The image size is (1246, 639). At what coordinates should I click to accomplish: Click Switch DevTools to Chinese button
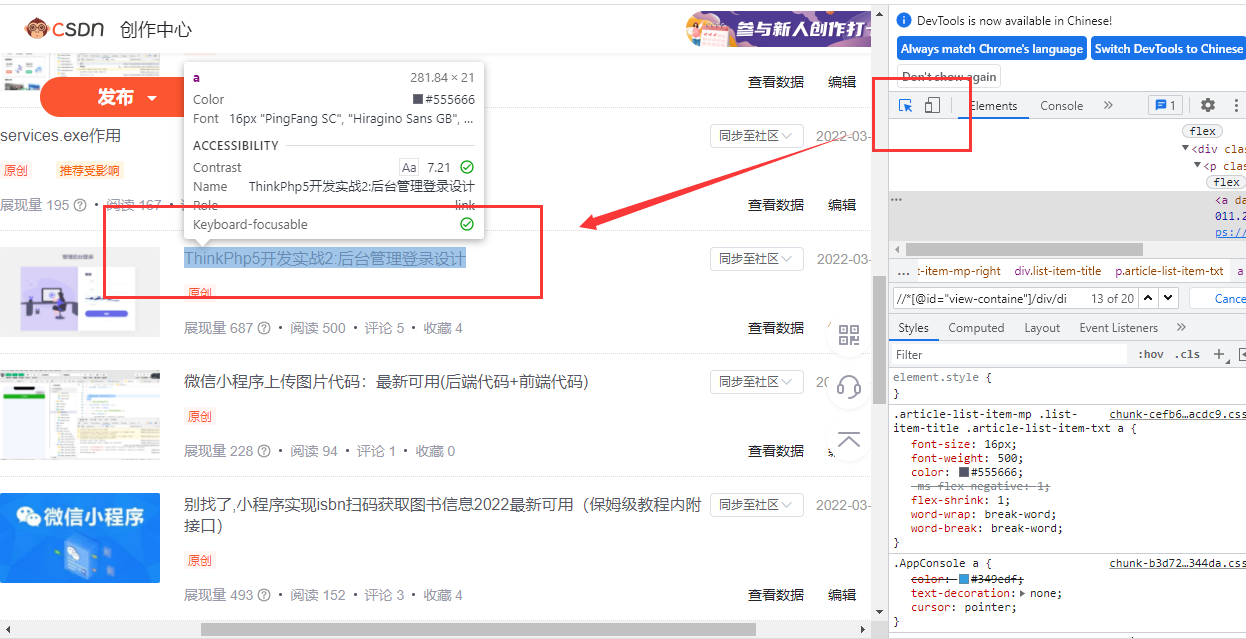pos(1168,49)
